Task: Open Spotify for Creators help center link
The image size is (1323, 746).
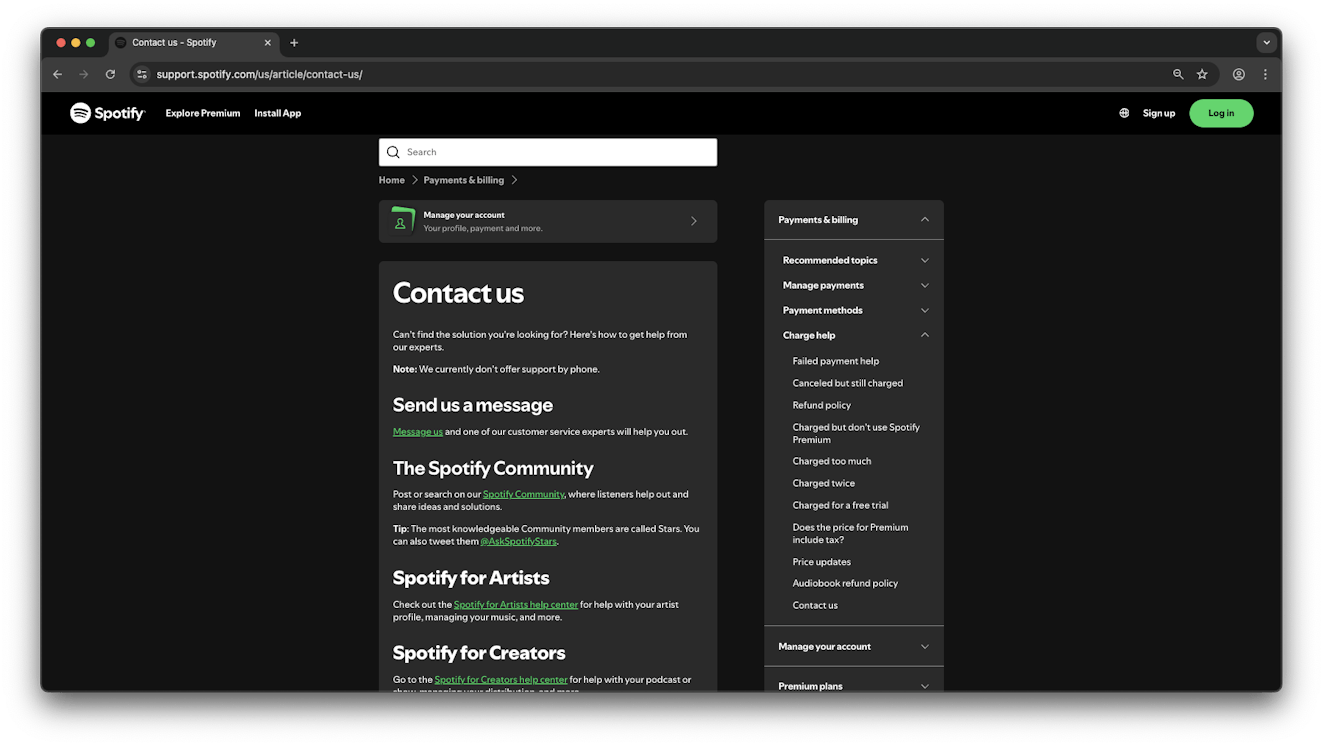Action: pos(501,679)
